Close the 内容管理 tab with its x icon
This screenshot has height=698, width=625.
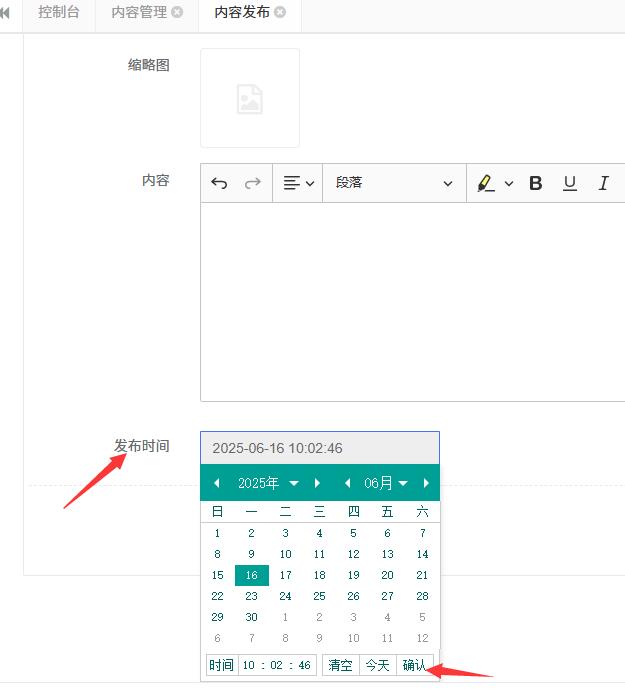[x=177, y=12]
